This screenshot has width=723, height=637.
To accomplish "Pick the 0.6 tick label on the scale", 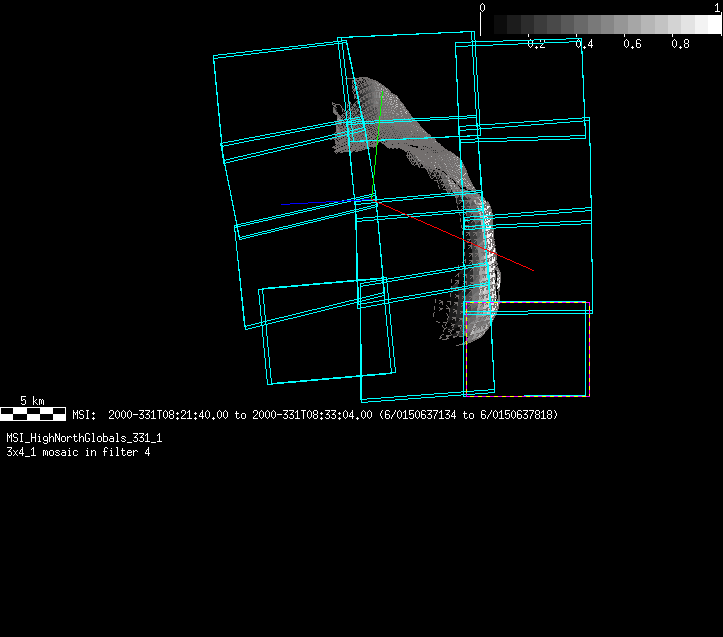I will point(632,44).
